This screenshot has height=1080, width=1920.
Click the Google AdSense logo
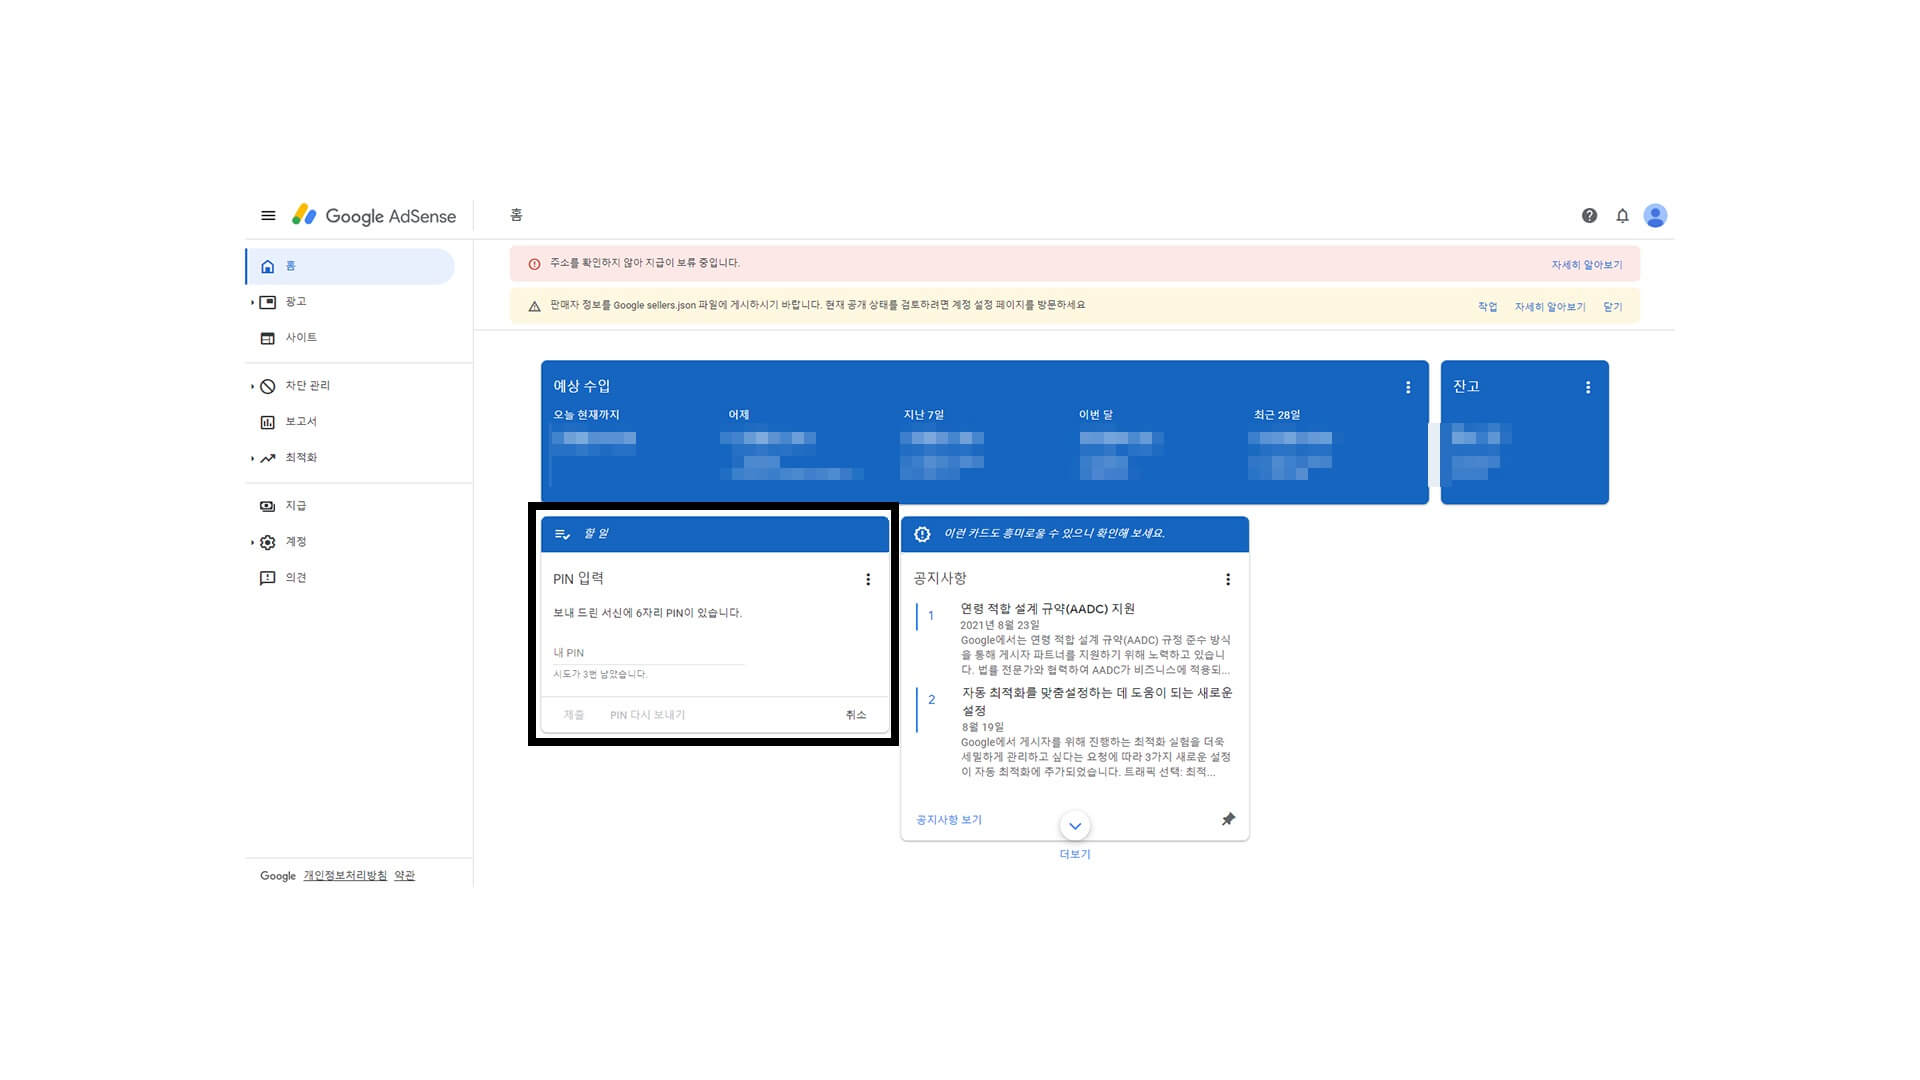click(x=374, y=216)
